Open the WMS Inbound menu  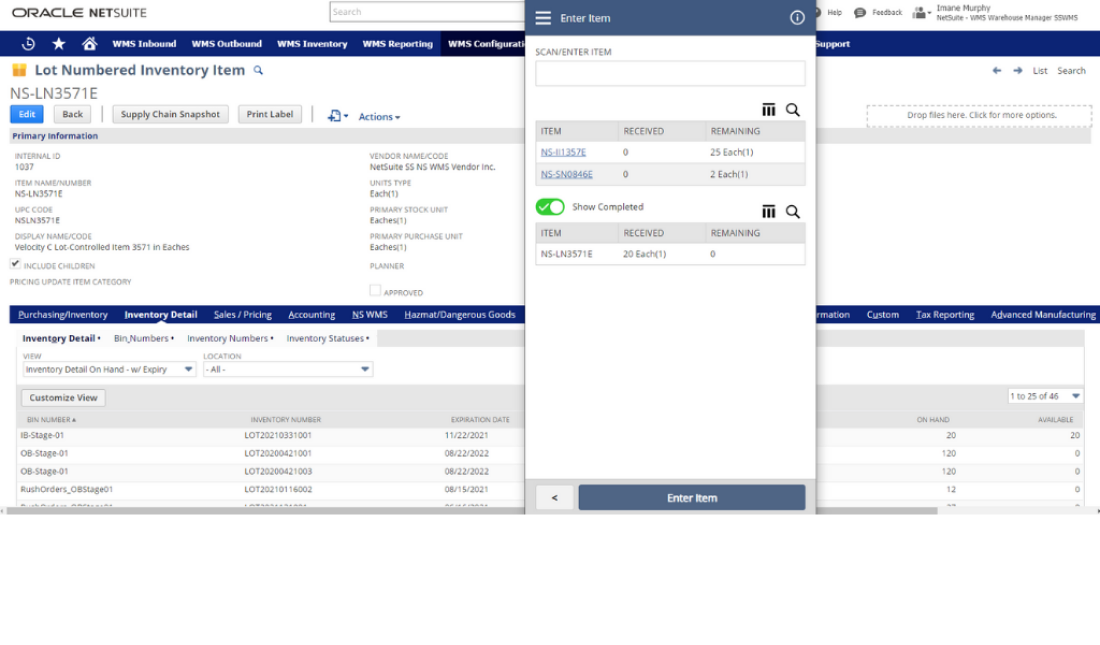click(144, 44)
